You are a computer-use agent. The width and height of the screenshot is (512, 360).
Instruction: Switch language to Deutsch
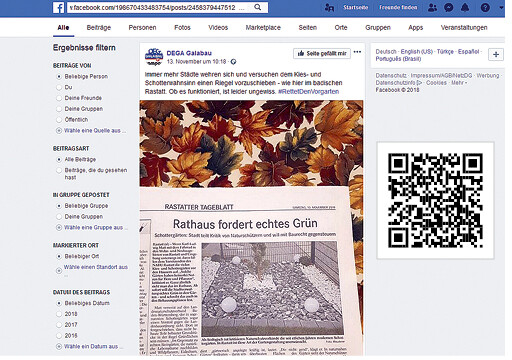click(386, 52)
